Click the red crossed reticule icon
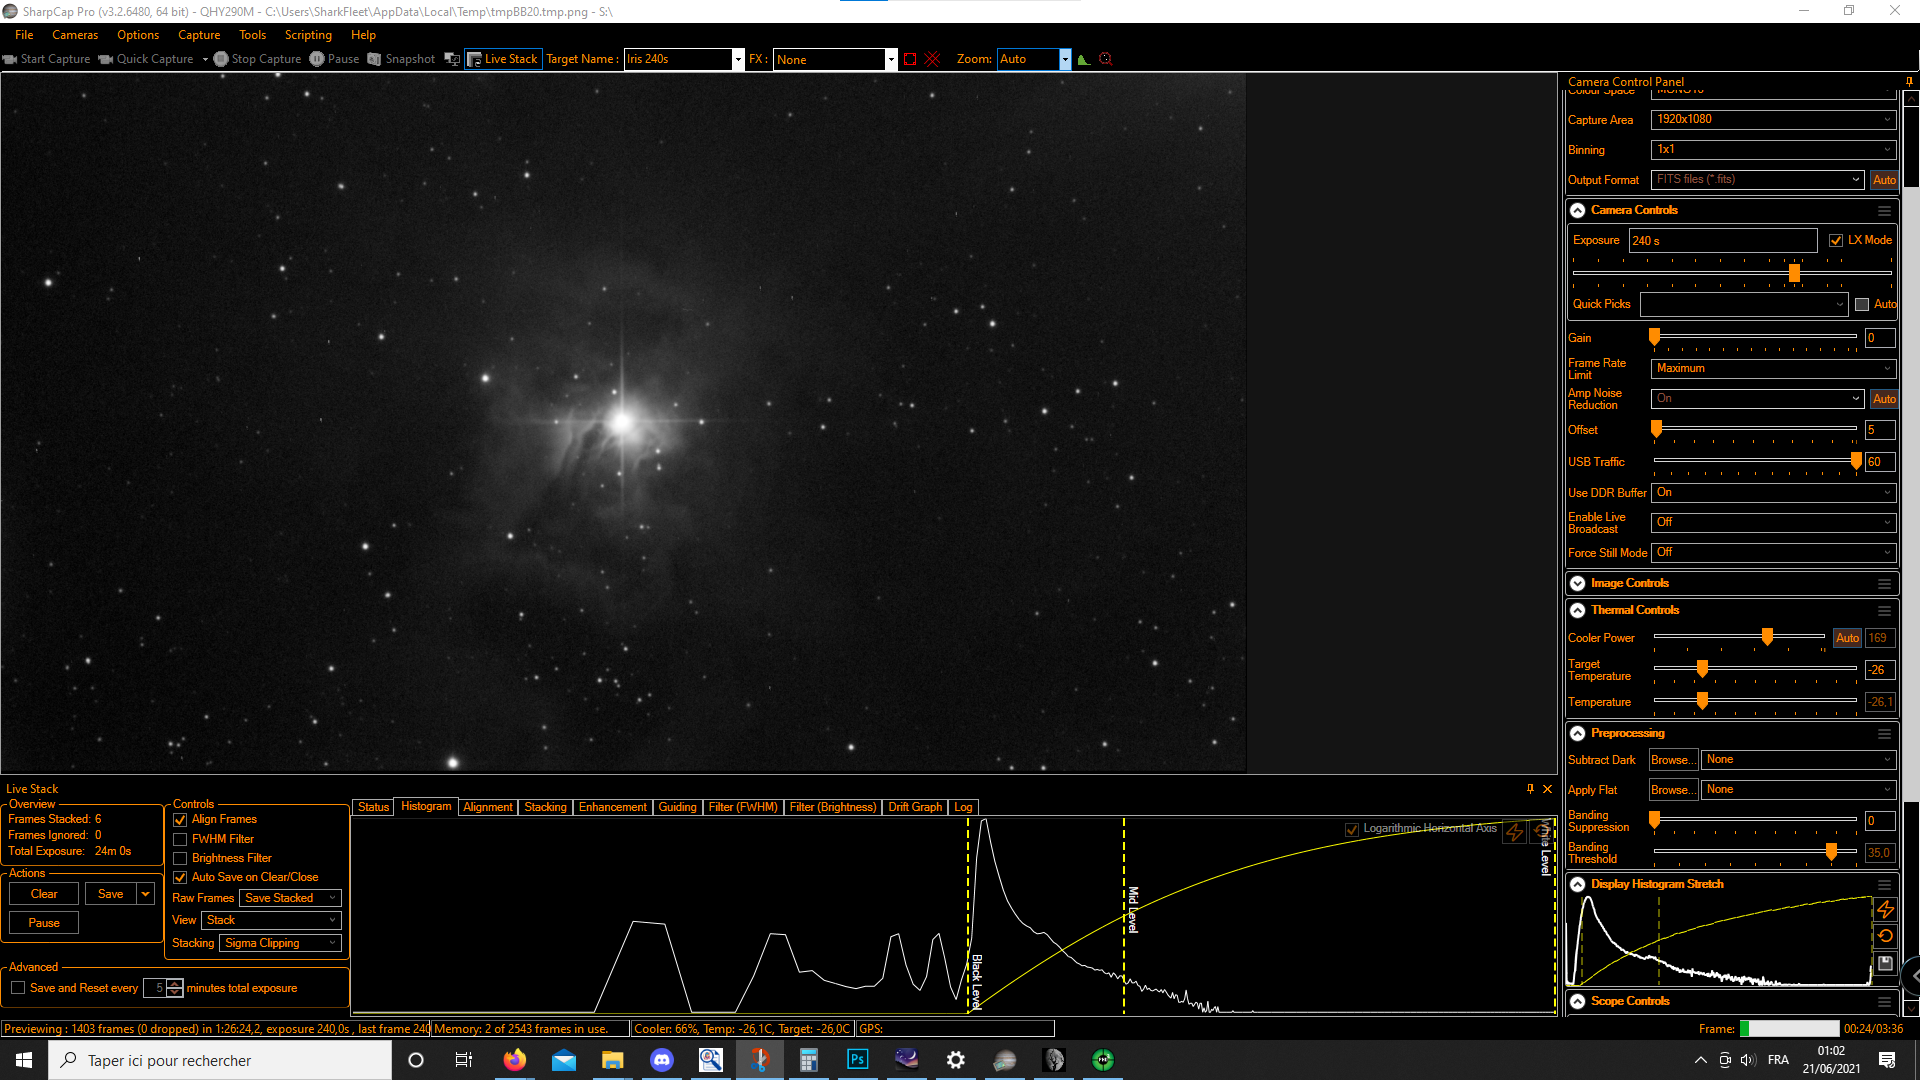The height and width of the screenshot is (1080, 1920). pyautogui.click(x=933, y=59)
